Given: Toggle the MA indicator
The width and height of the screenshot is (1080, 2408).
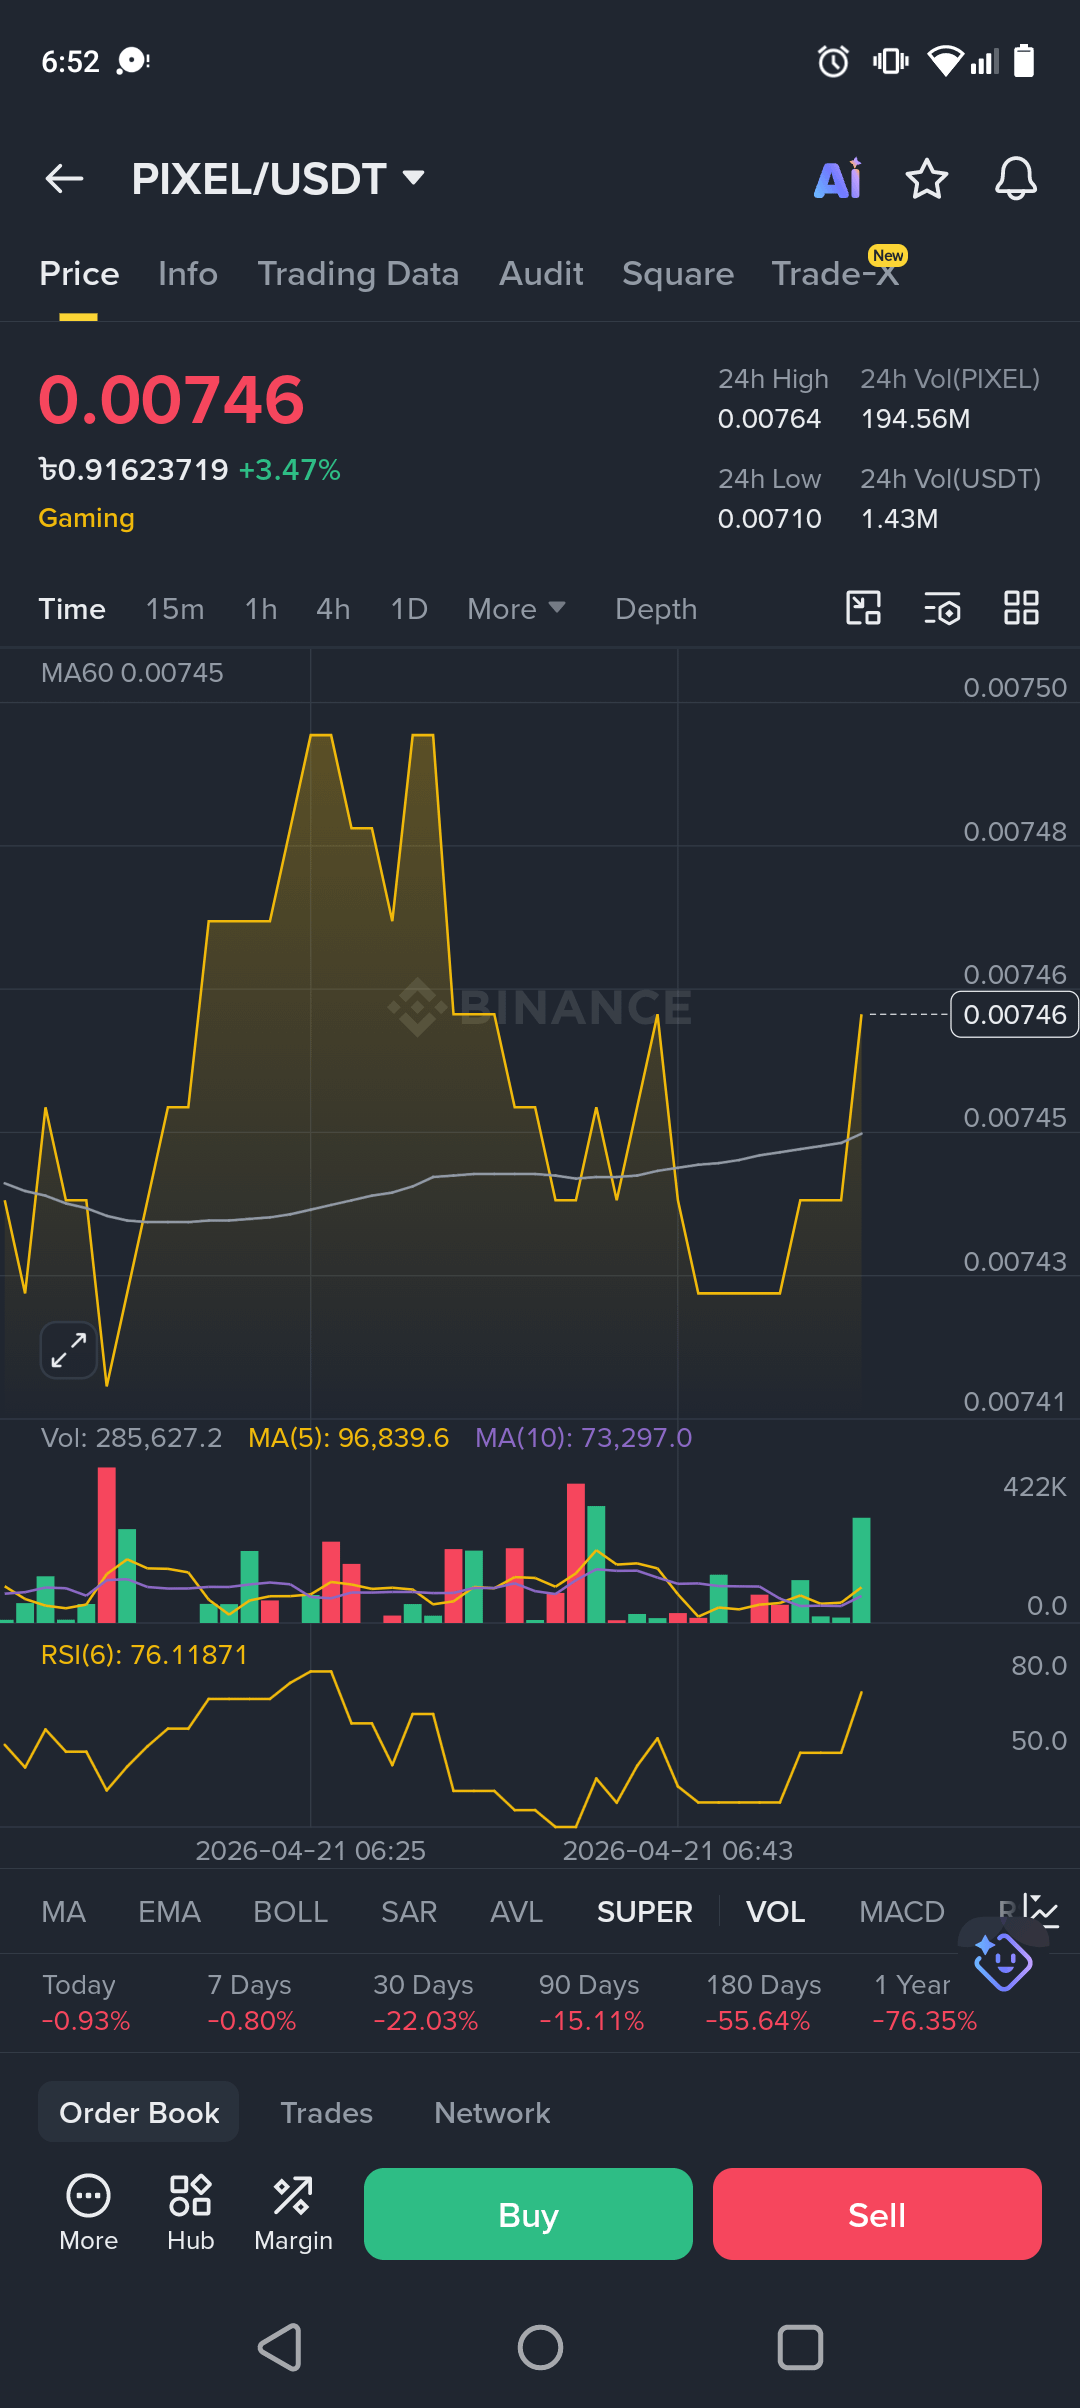Looking at the screenshot, I should 63,1911.
